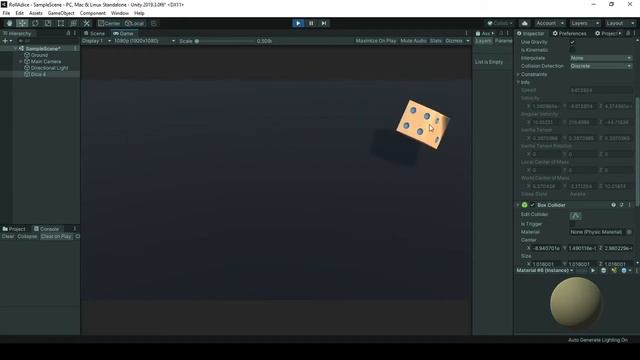
Task: Switch to the Preferences tab
Action: point(569,33)
